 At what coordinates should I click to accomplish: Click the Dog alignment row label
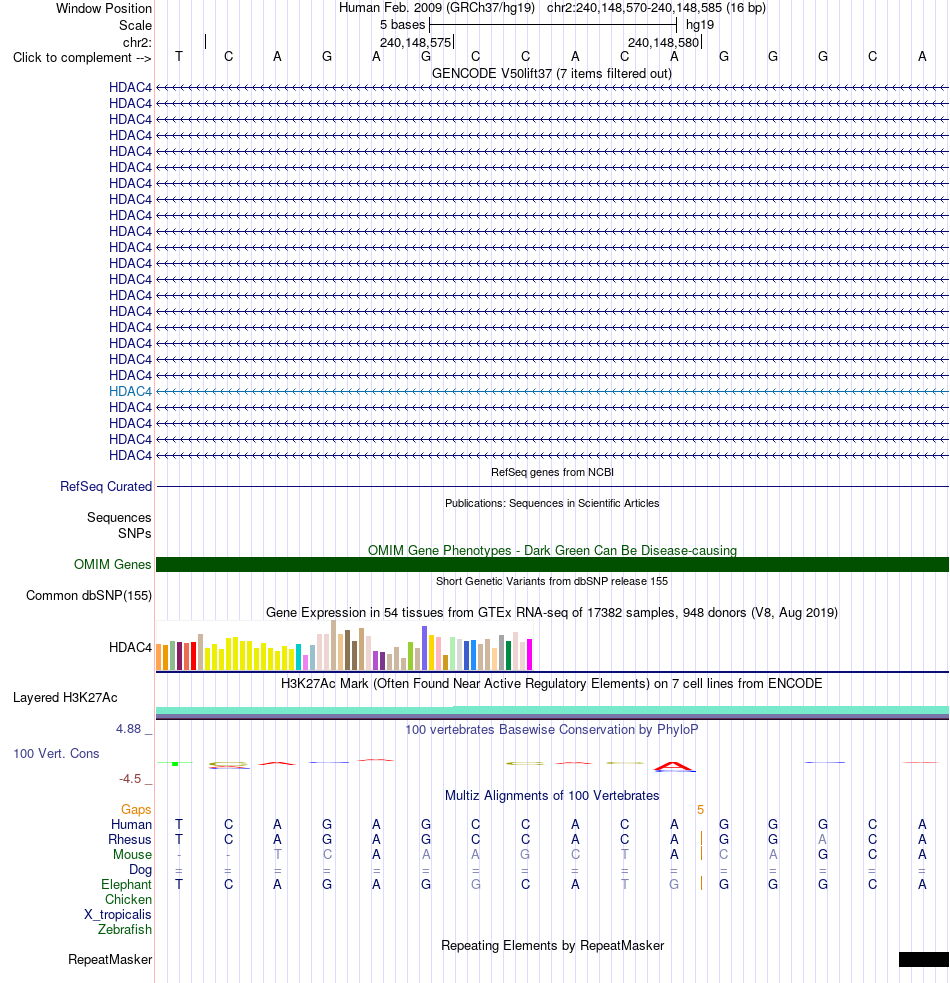(140, 870)
